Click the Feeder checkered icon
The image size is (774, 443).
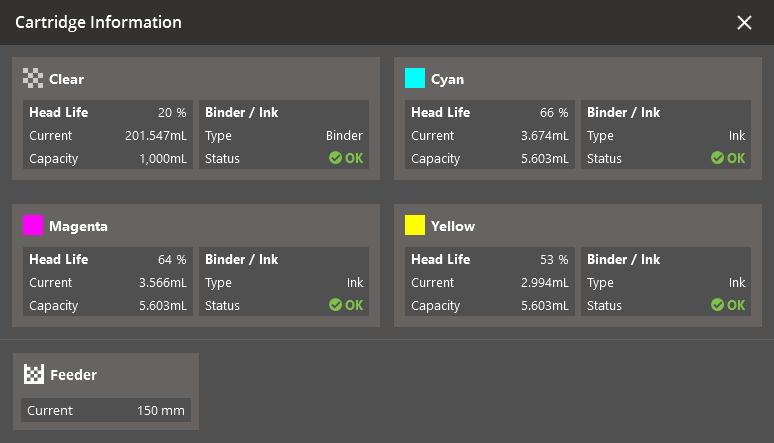(34, 375)
